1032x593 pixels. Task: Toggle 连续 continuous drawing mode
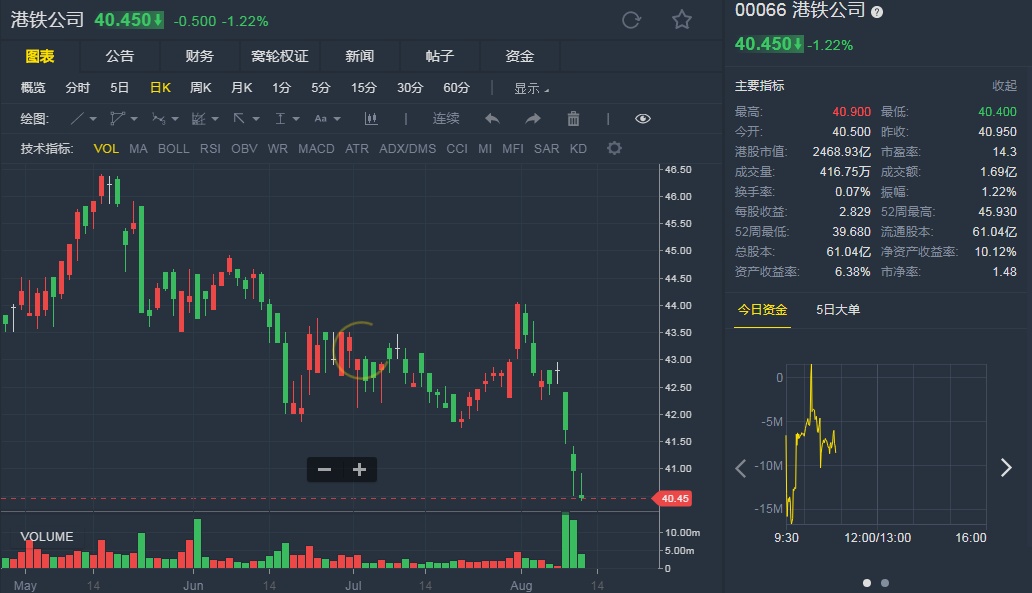[x=446, y=118]
